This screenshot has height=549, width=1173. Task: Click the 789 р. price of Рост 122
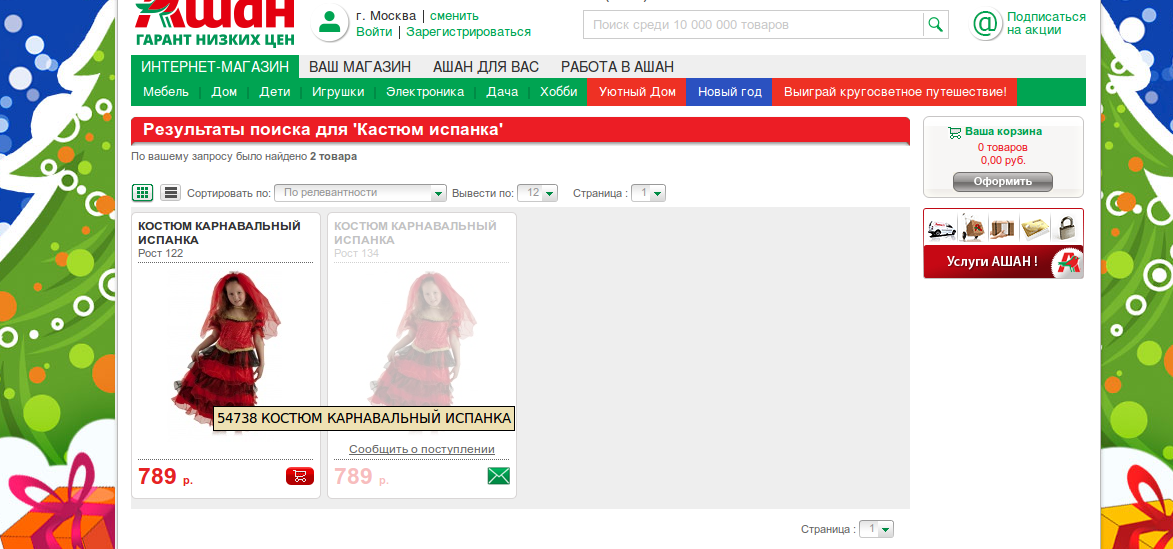click(165, 476)
